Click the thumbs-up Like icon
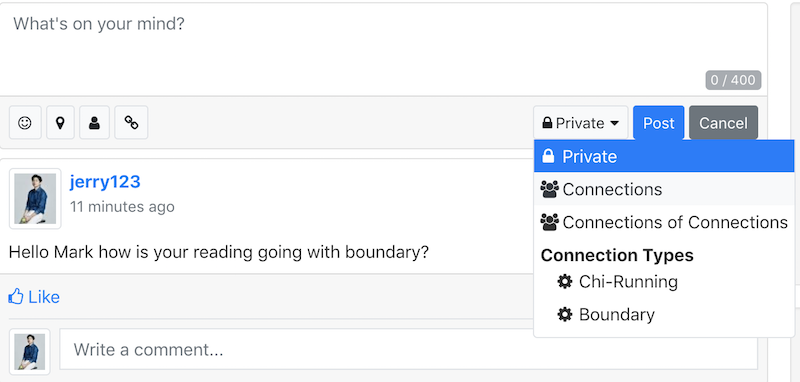Viewport: 800px width, 382px height. tap(16, 296)
